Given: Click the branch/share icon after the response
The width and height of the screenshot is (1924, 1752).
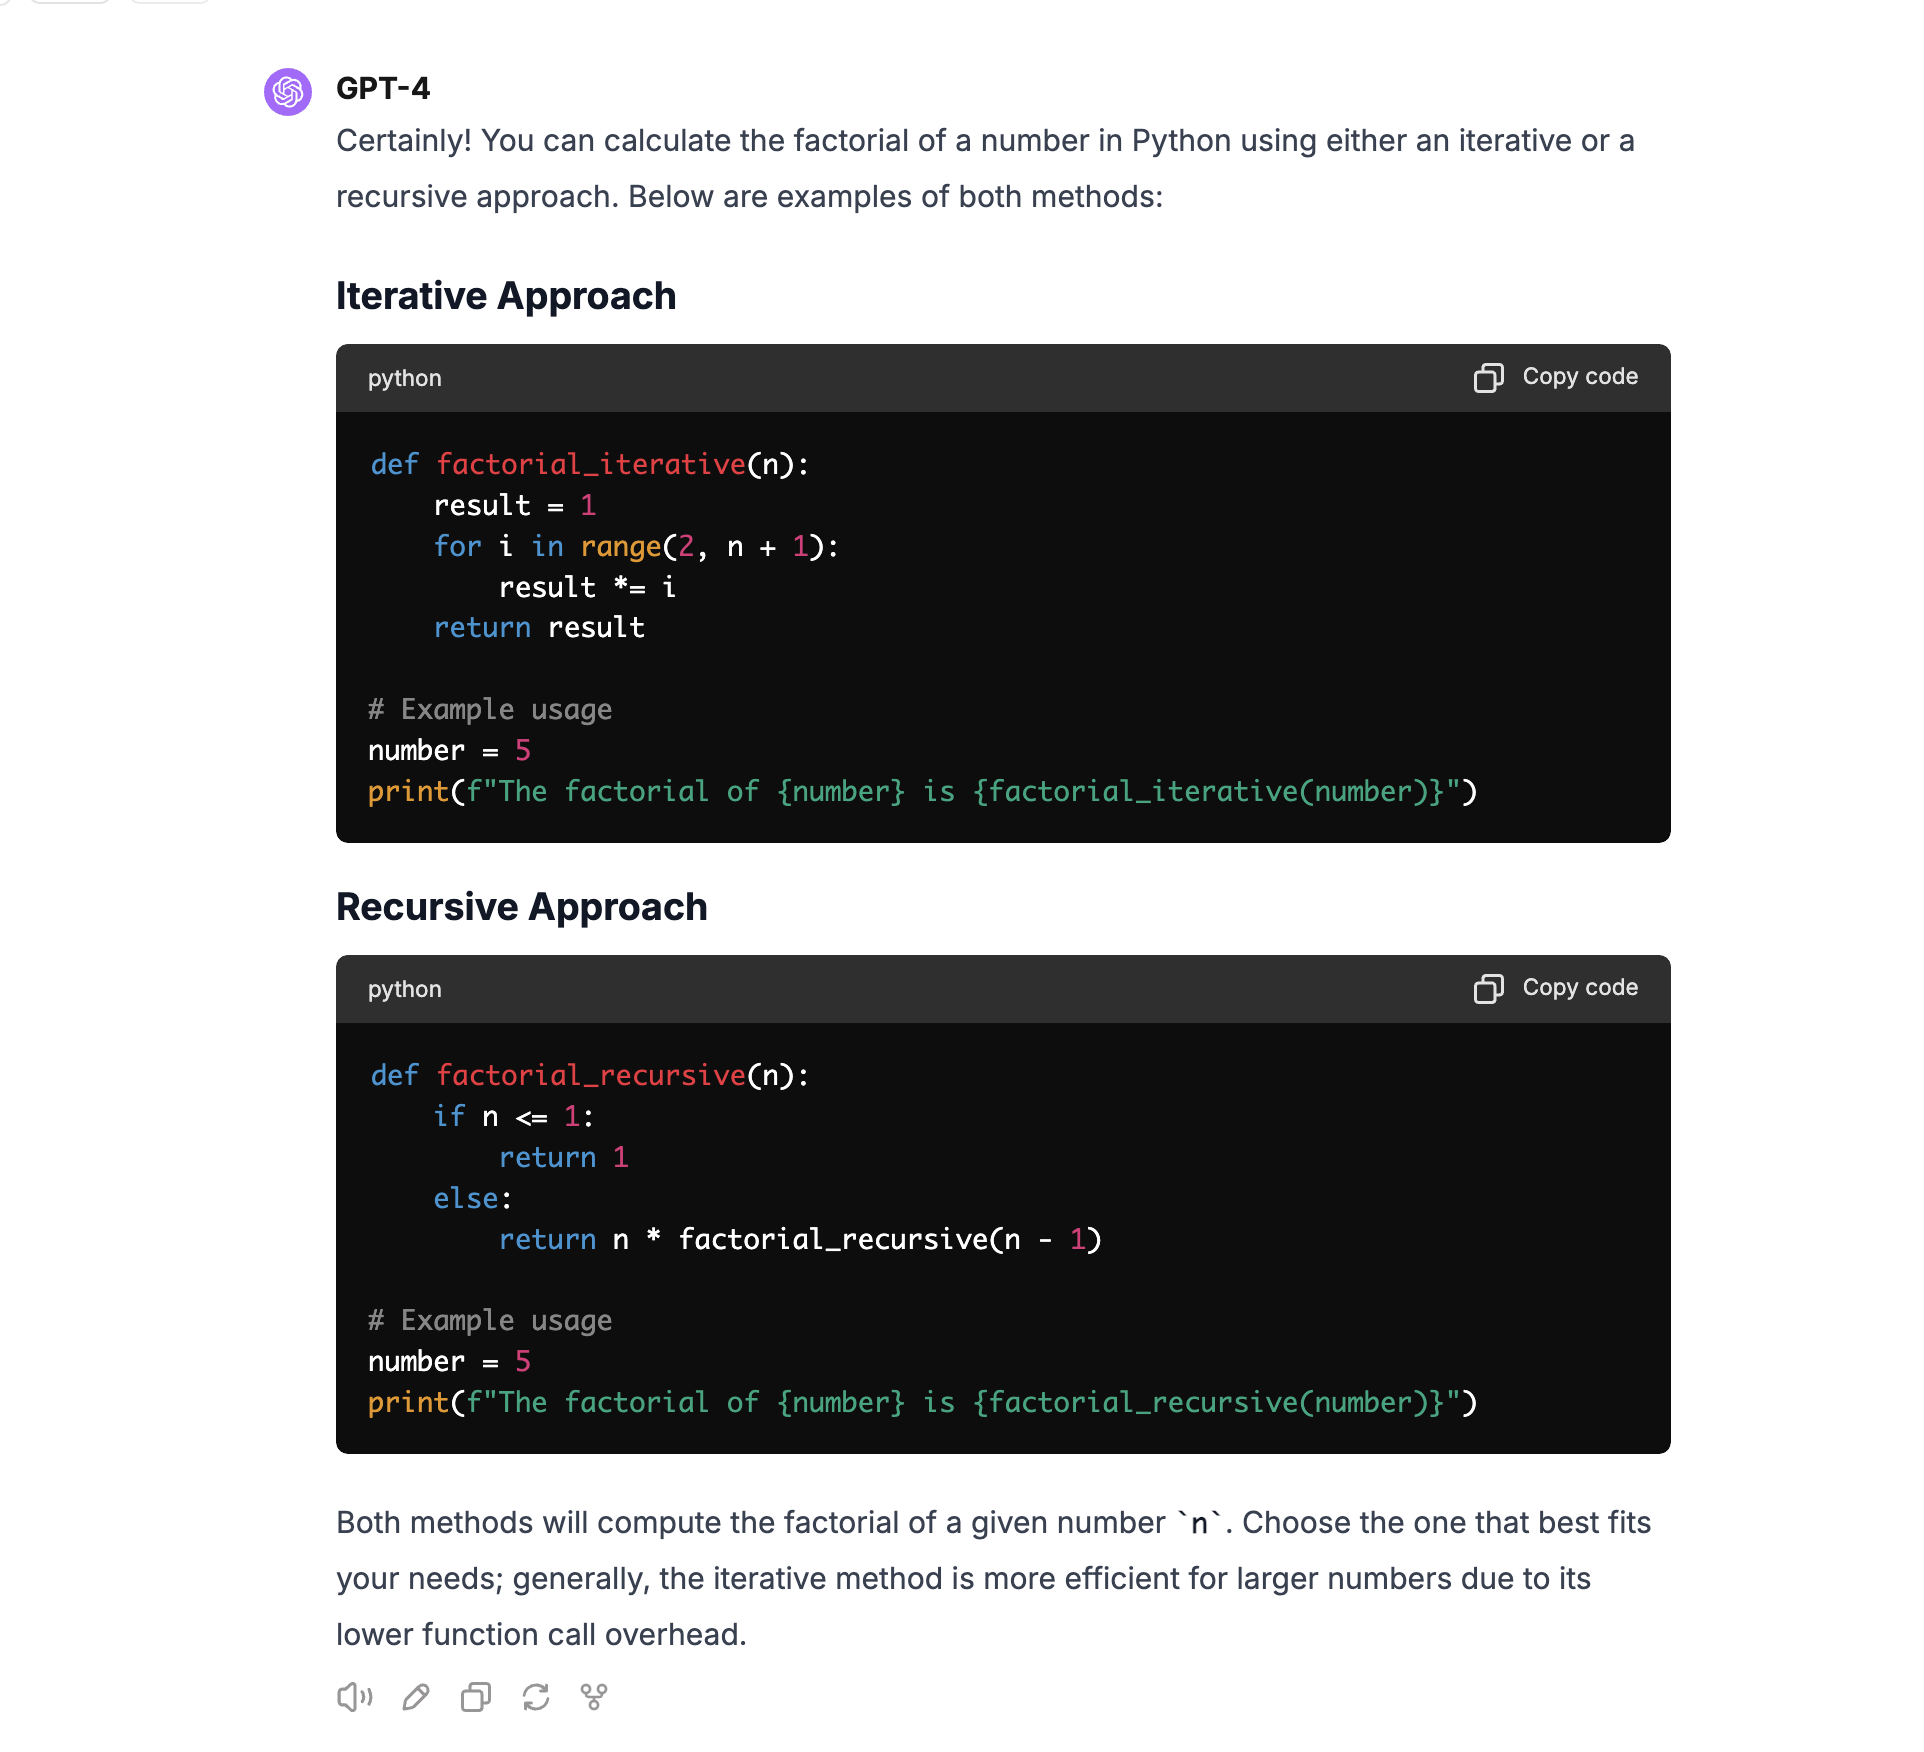Looking at the screenshot, I should coord(594,1697).
